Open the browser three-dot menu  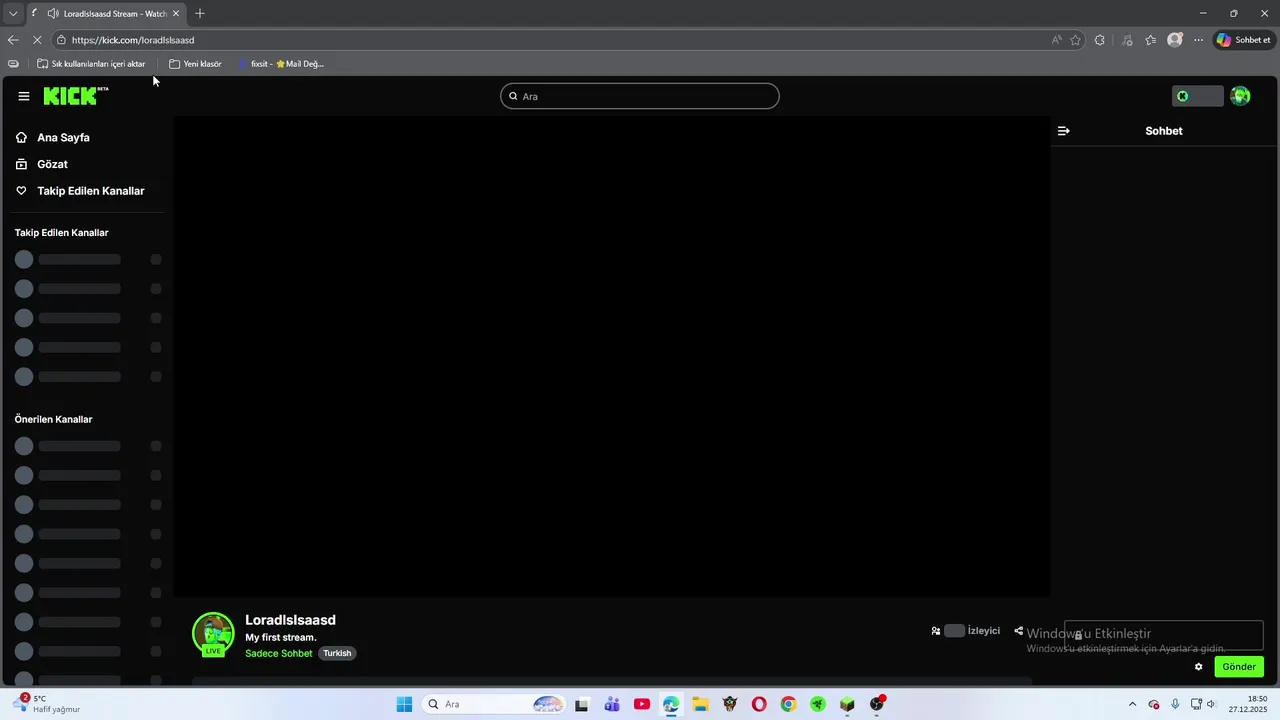coord(1199,40)
